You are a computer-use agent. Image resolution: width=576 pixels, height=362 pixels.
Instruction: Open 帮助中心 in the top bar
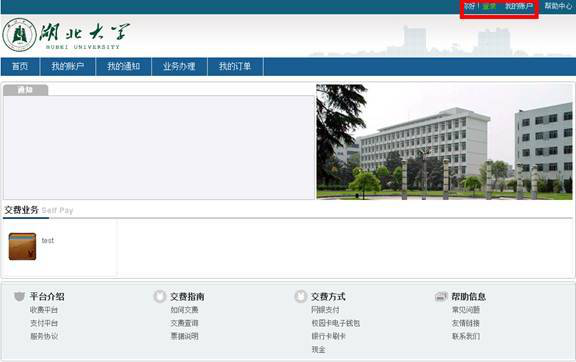[558, 6]
